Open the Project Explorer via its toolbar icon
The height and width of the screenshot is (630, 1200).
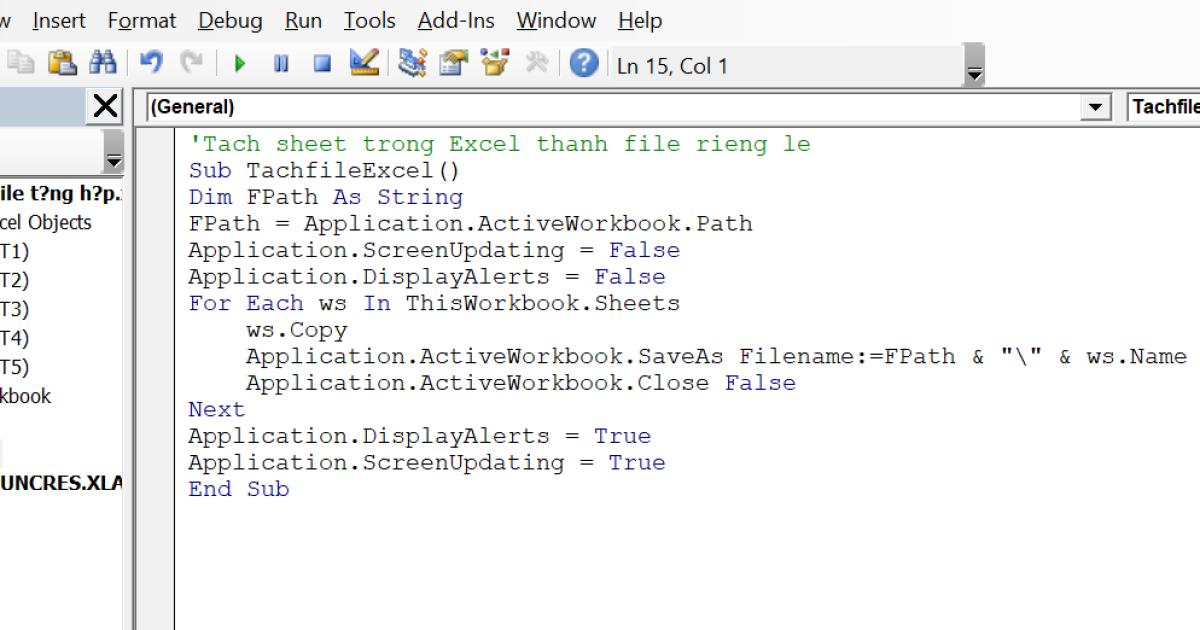click(412, 62)
